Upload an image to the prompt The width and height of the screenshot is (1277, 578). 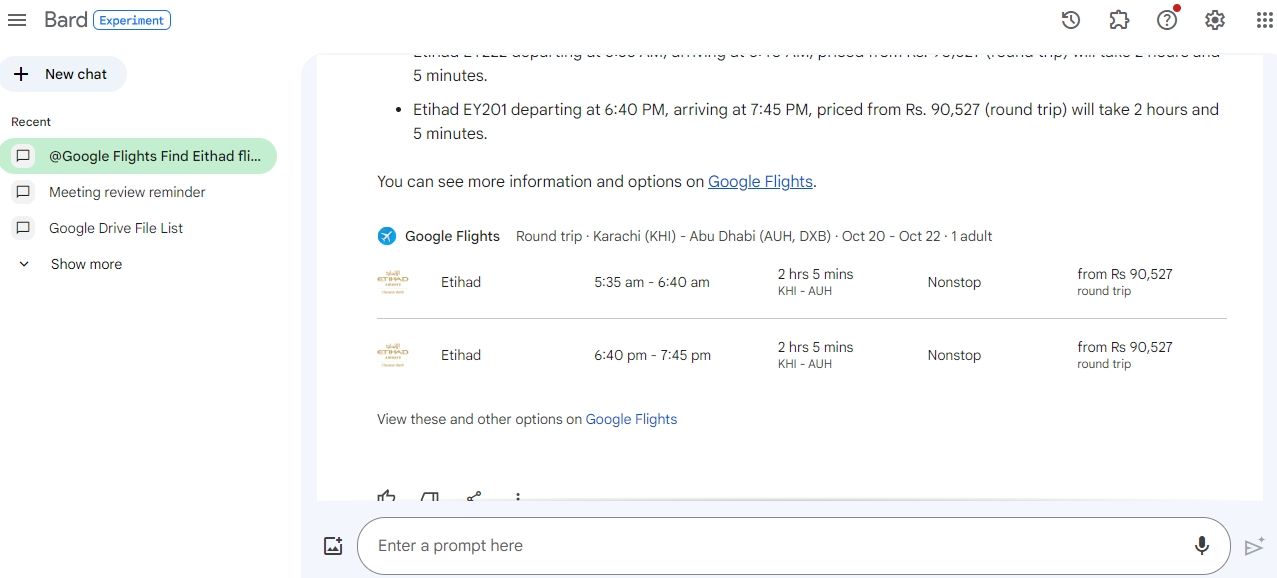pos(332,545)
